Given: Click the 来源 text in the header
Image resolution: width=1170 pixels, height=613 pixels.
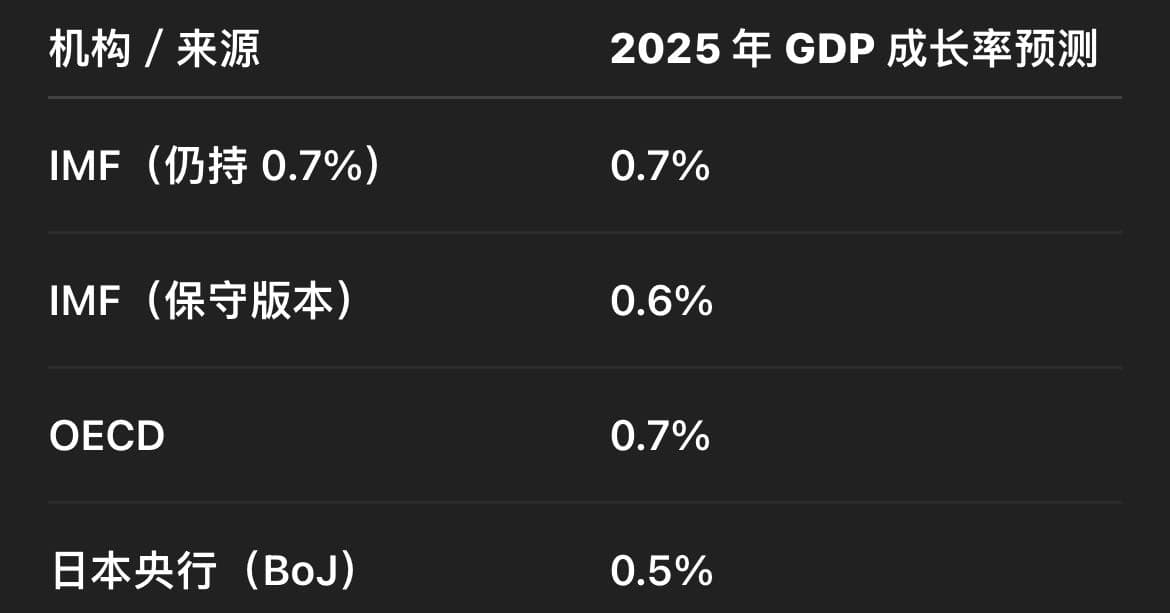Looking at the screenshot, I should (x=219, y=50).
